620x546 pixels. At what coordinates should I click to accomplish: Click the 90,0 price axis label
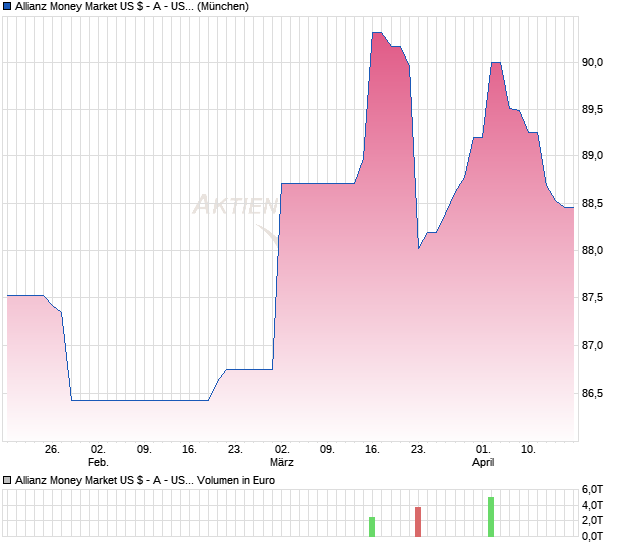coord(592,62)
